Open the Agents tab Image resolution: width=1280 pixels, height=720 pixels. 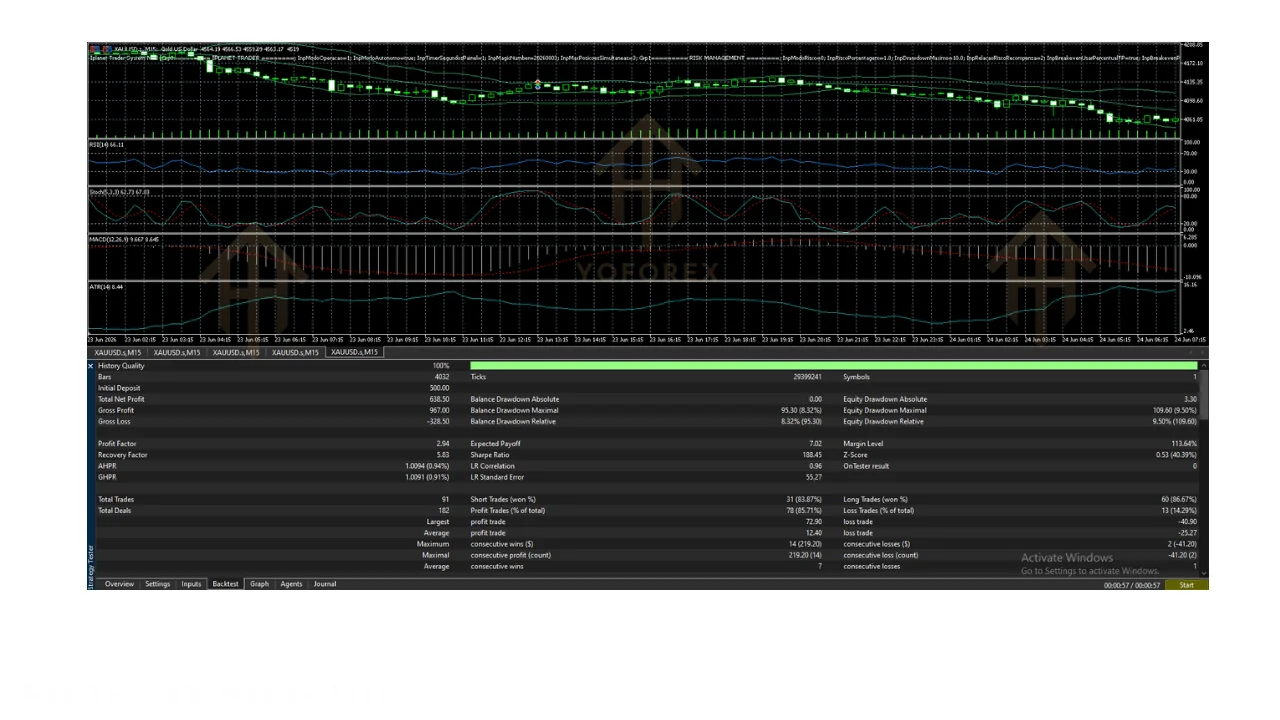point(291,584)
